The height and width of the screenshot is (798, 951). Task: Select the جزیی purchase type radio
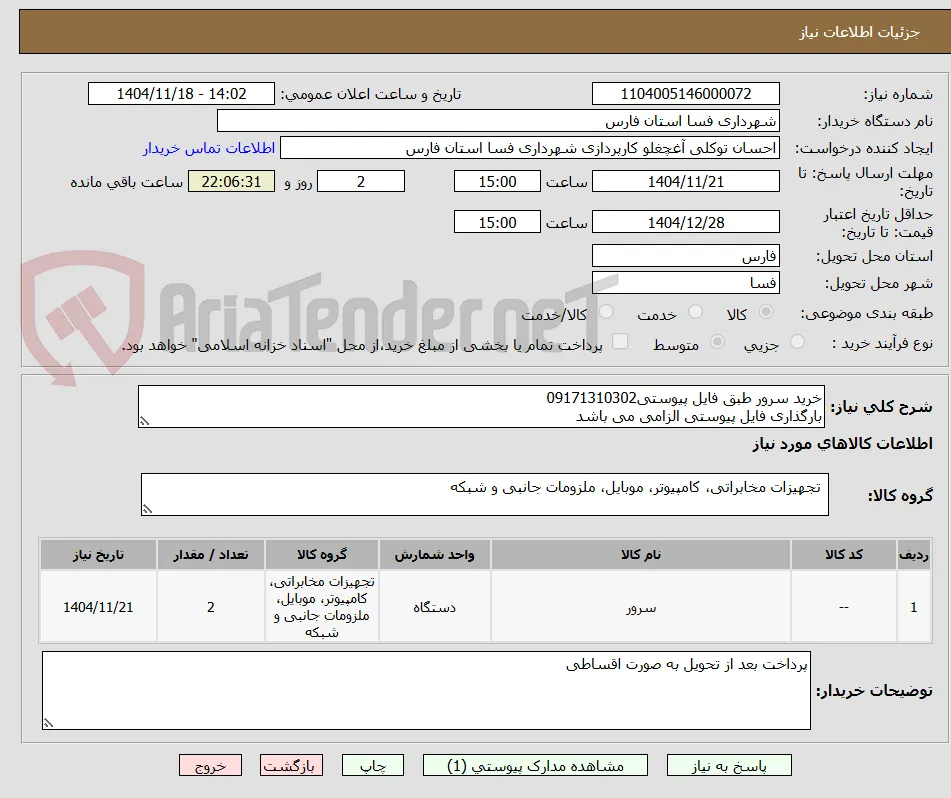(x=797, y=342)
